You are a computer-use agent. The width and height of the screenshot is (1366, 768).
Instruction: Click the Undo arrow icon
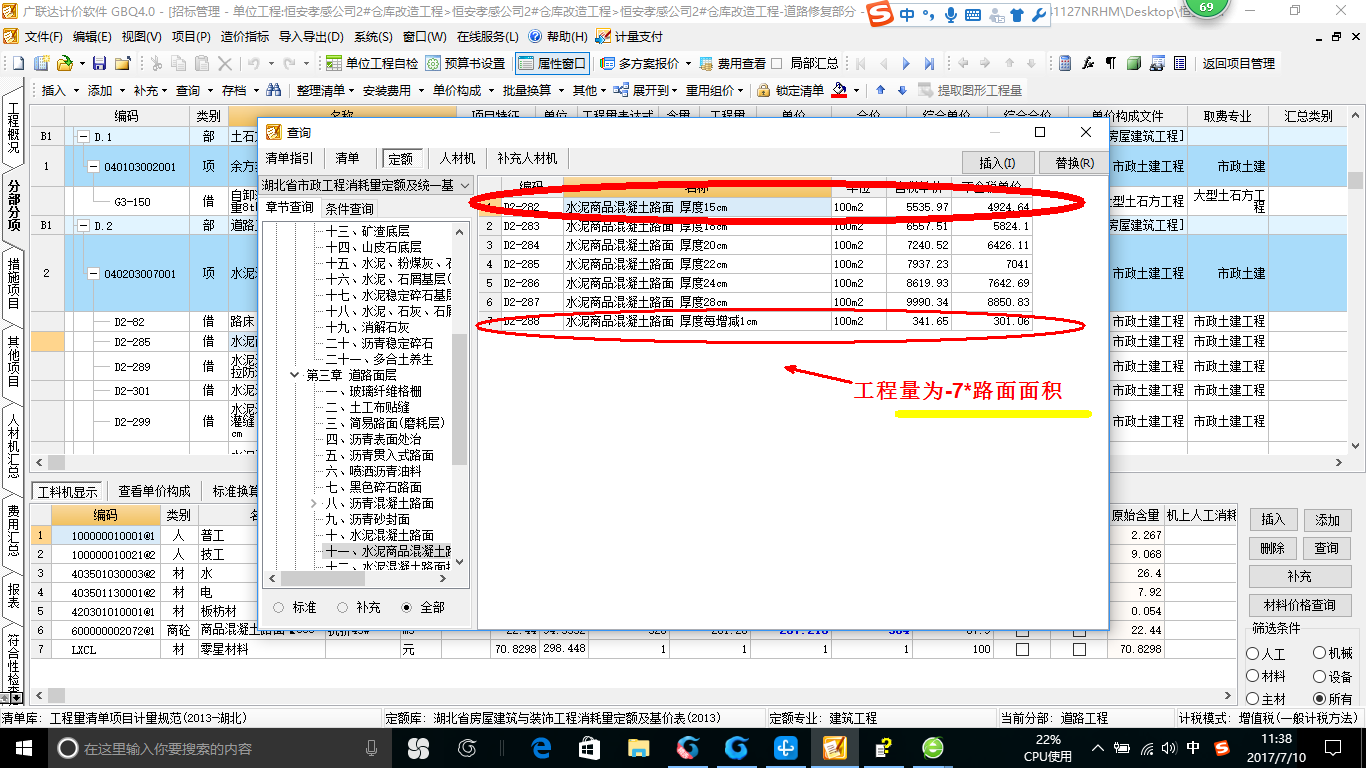(252, 63)
